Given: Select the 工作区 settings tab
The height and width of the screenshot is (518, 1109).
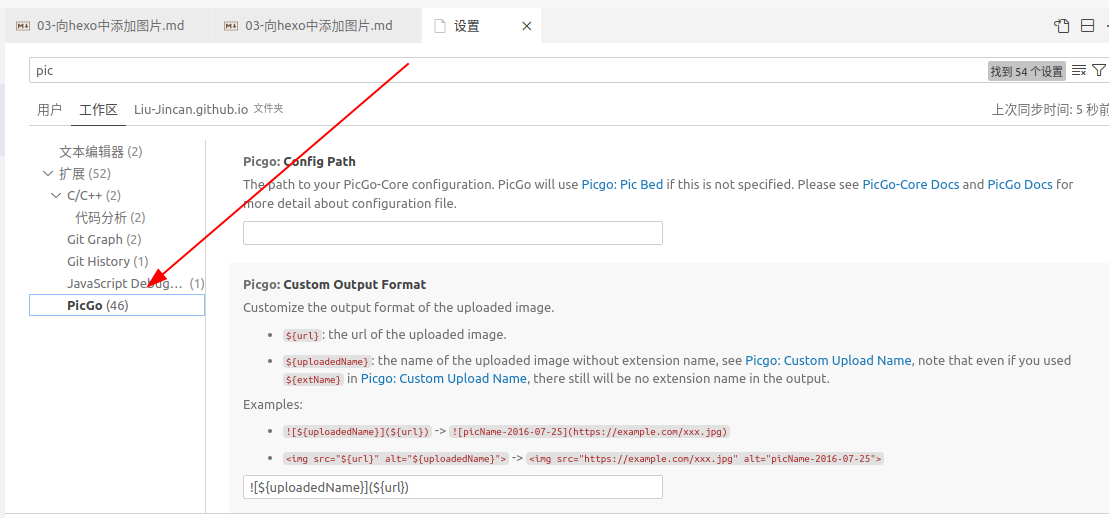Looking at the screenshot, I should [98, 110].
